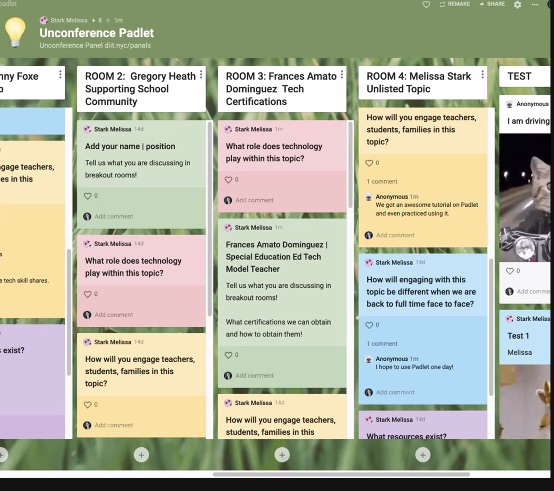This screenshot has height=491, width=554.
Task: Add a new post to ROOM 2 column
Action: tap(141, 455)
